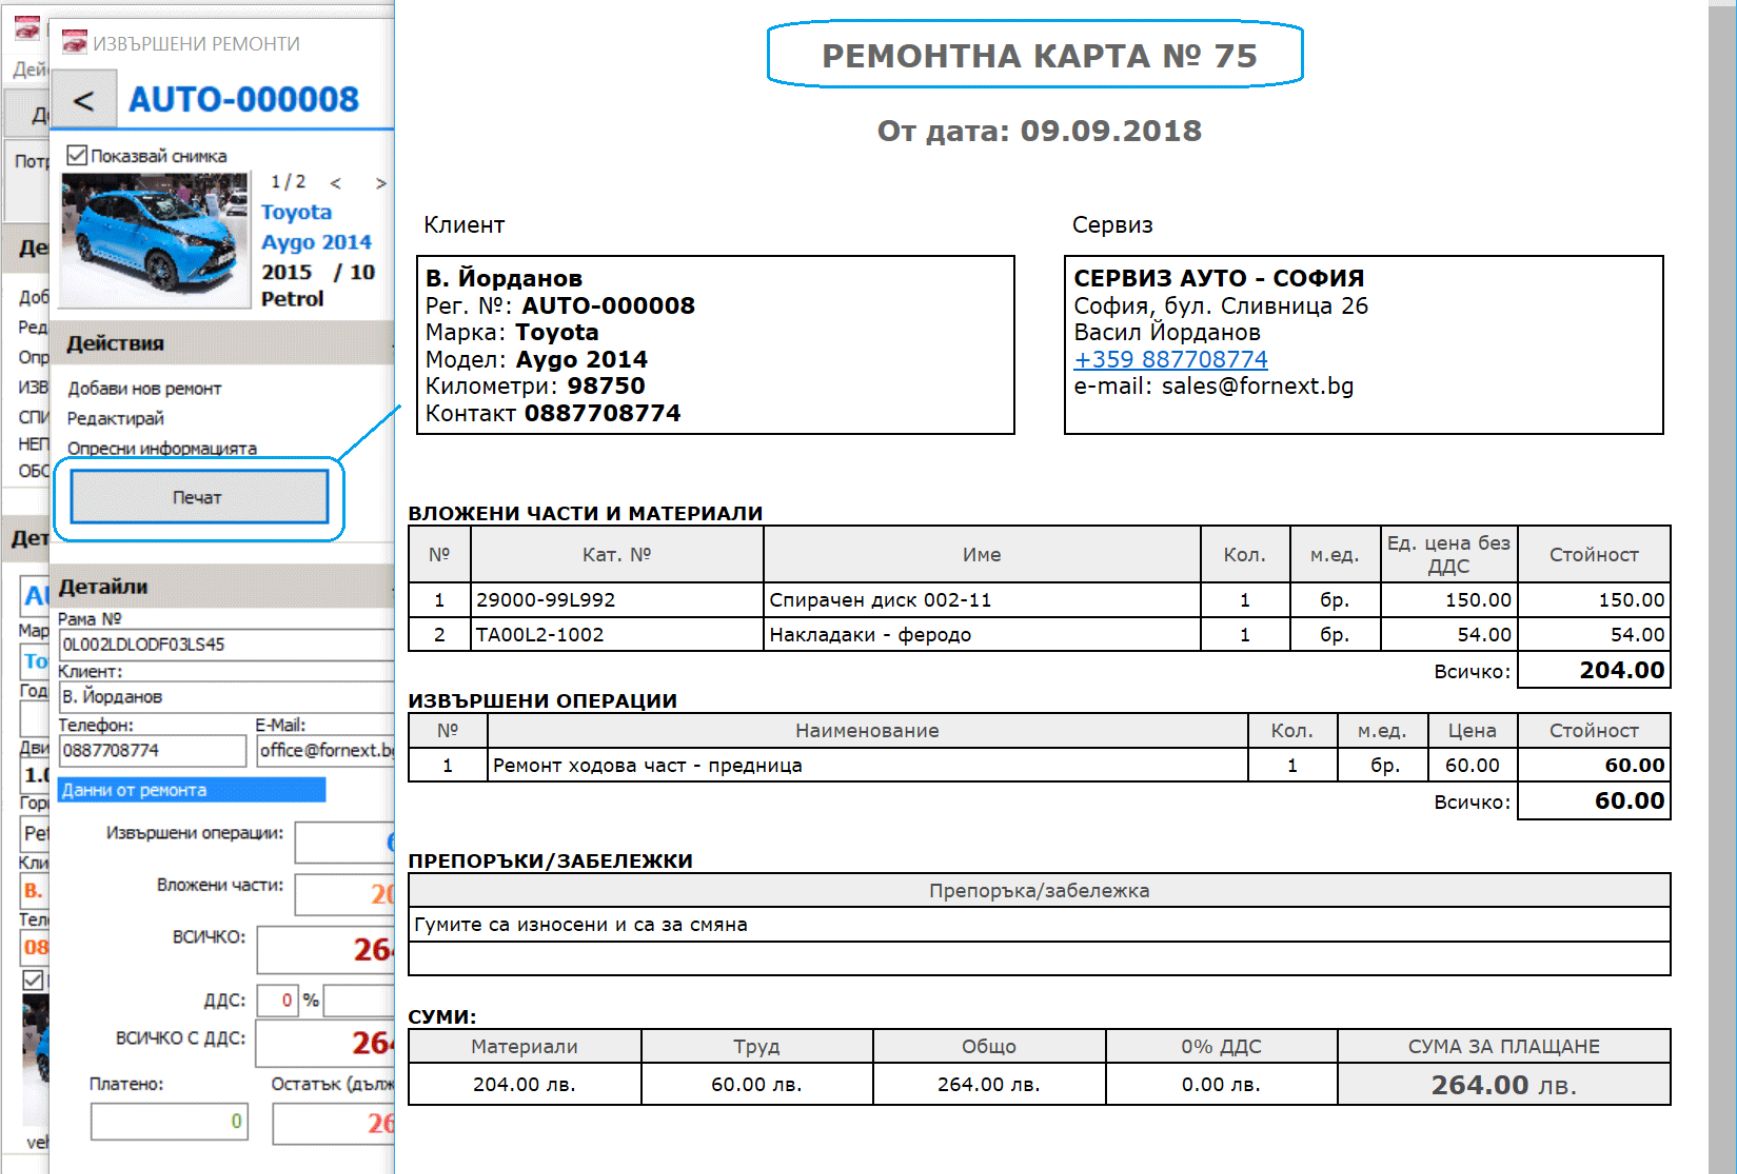Open the +359 887708774 phone link
Screen dimensions: 1737x1174
[1170, 359]
